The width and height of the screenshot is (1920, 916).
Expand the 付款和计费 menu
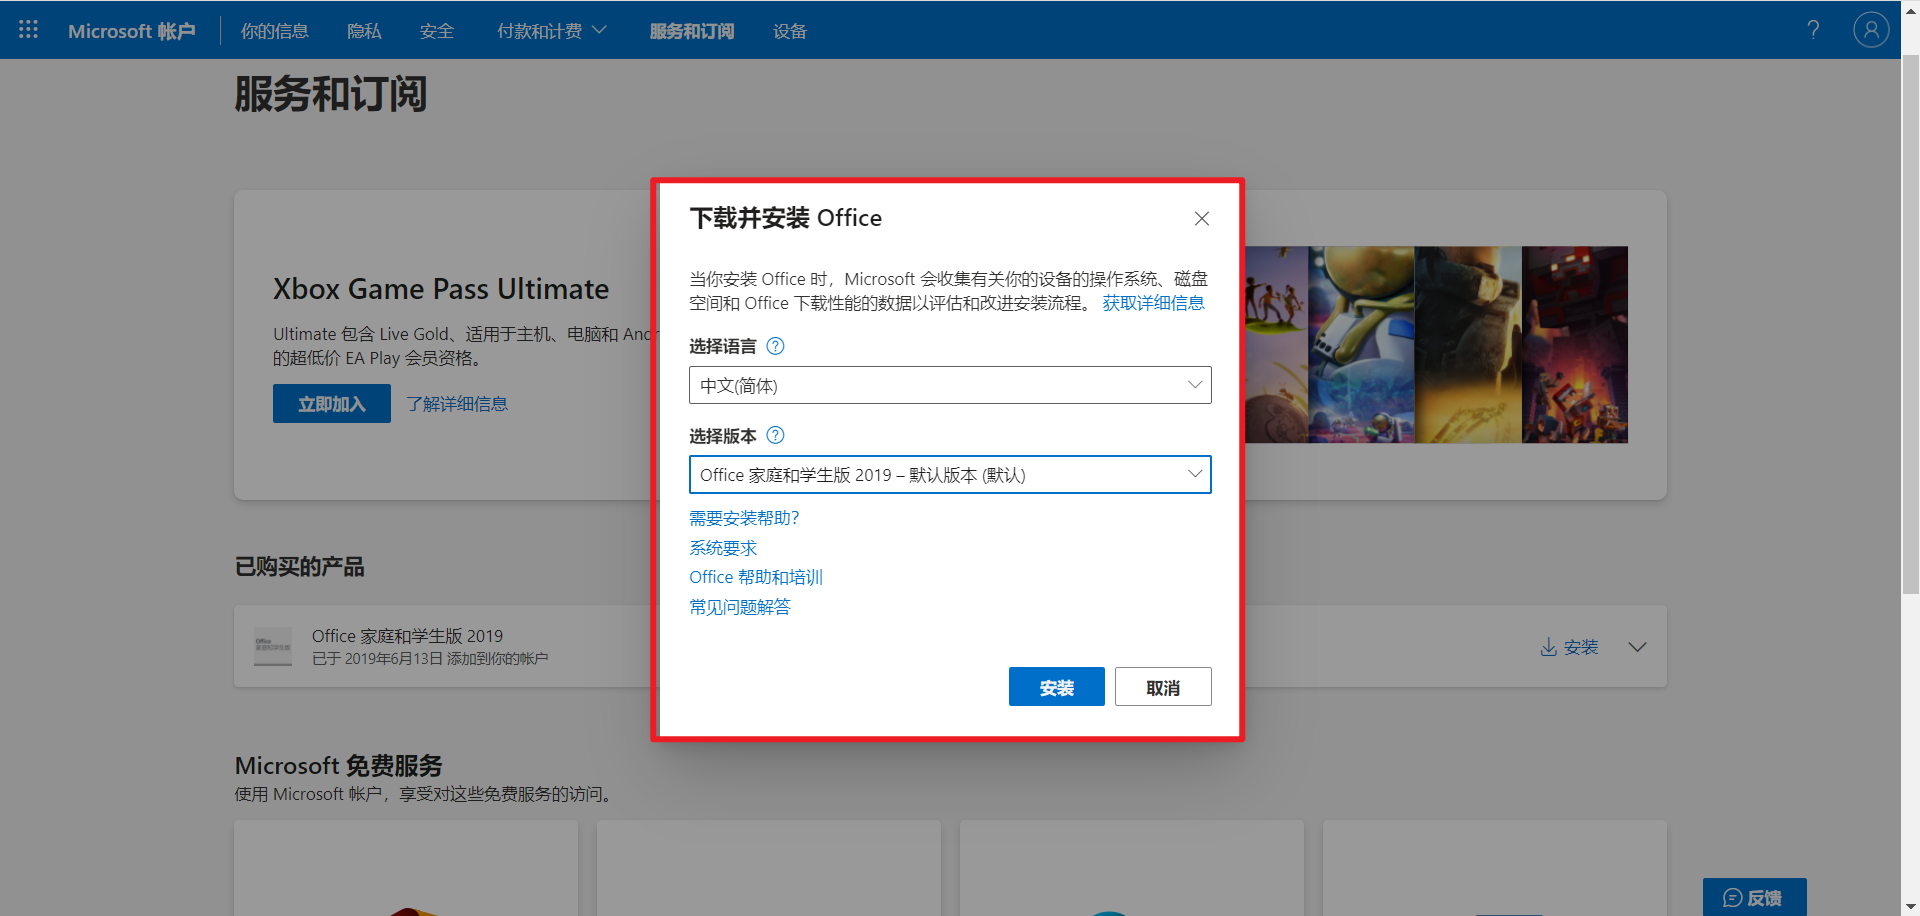pyautogui.click(x=551, y=31)
